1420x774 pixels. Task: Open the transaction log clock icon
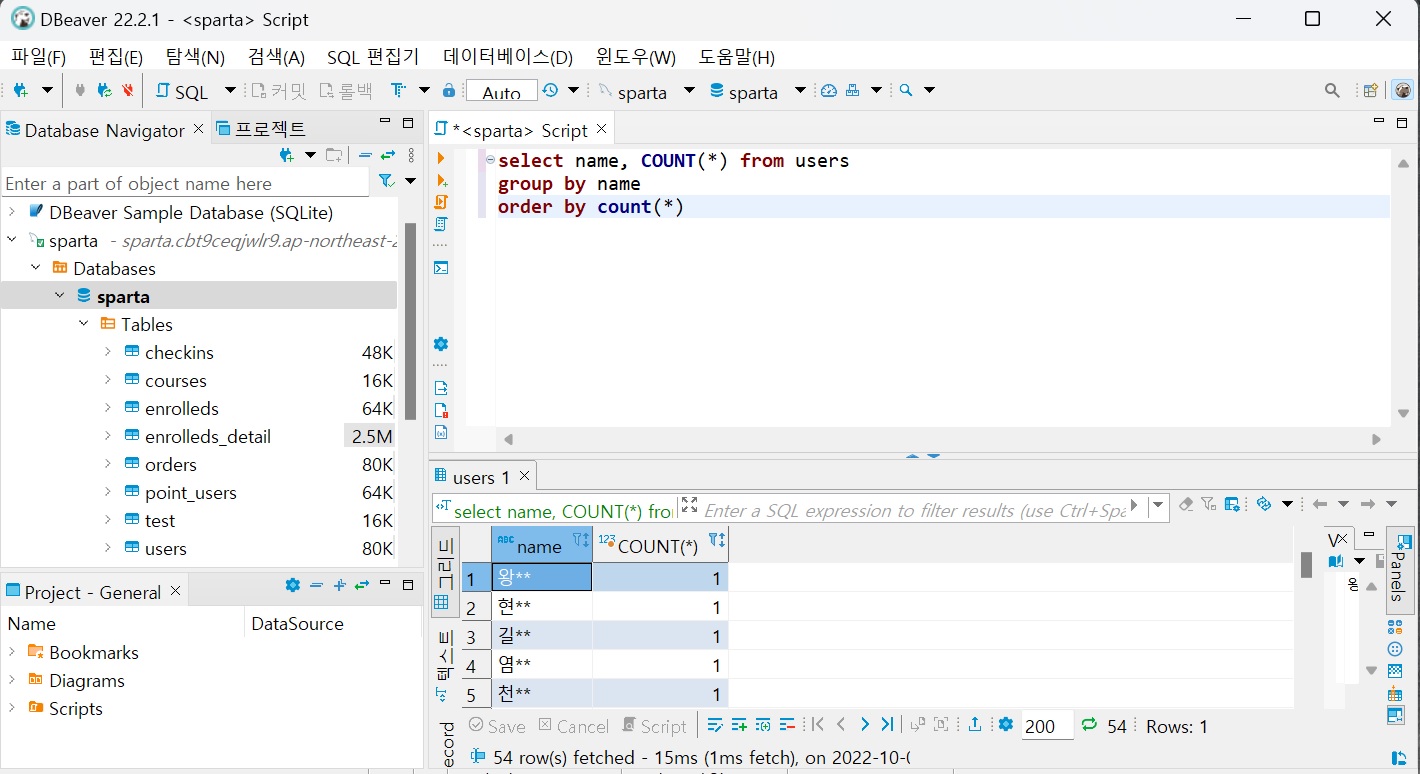(x=551, y=90)
